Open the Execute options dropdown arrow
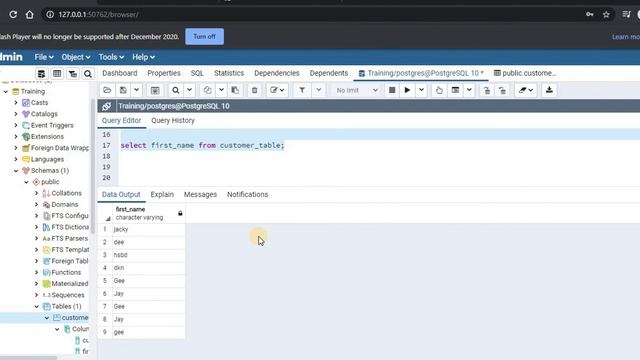This screenshot has width=640, height=360. pos(421,90)
